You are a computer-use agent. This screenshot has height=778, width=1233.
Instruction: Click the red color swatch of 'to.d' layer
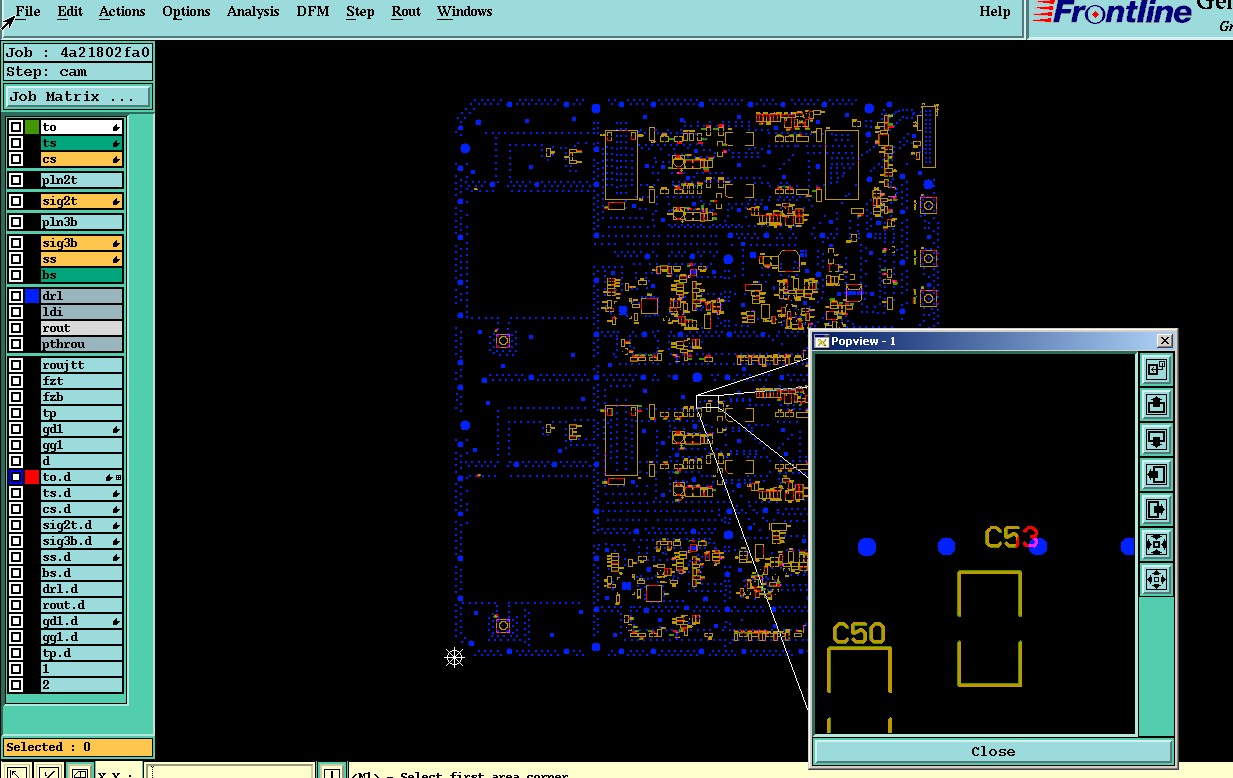[32, 477]
